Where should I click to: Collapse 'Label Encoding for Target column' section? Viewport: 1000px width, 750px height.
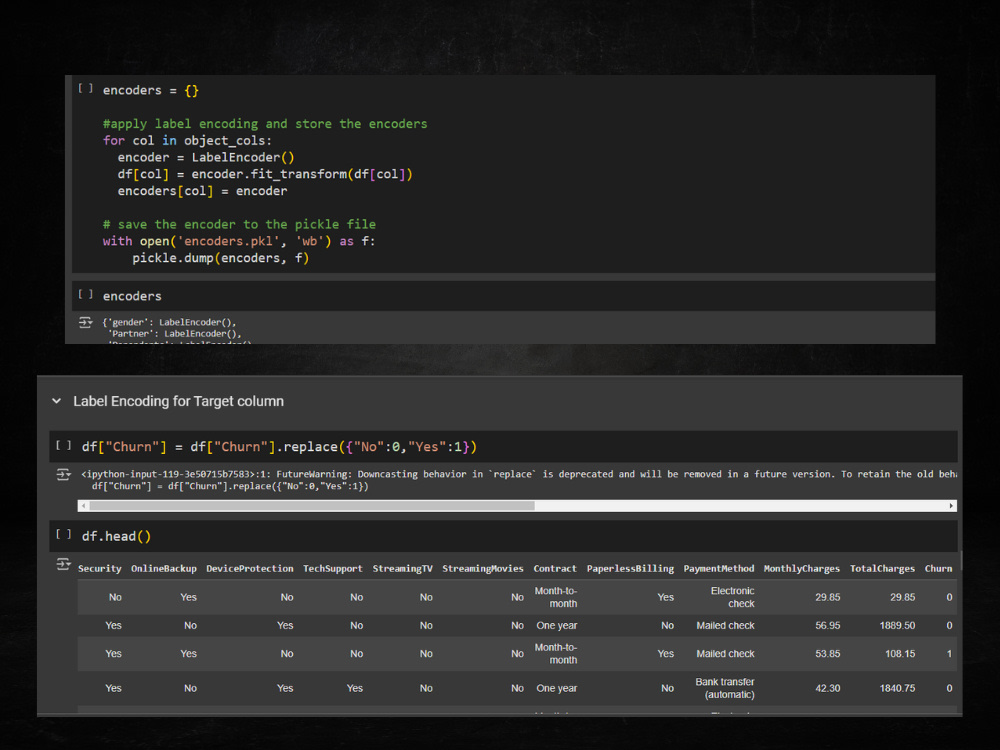(x=57, y=401)
